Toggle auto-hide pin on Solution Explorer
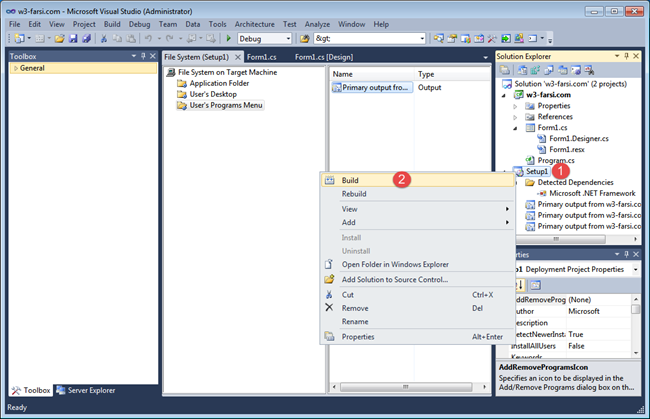 coord(626,56)
